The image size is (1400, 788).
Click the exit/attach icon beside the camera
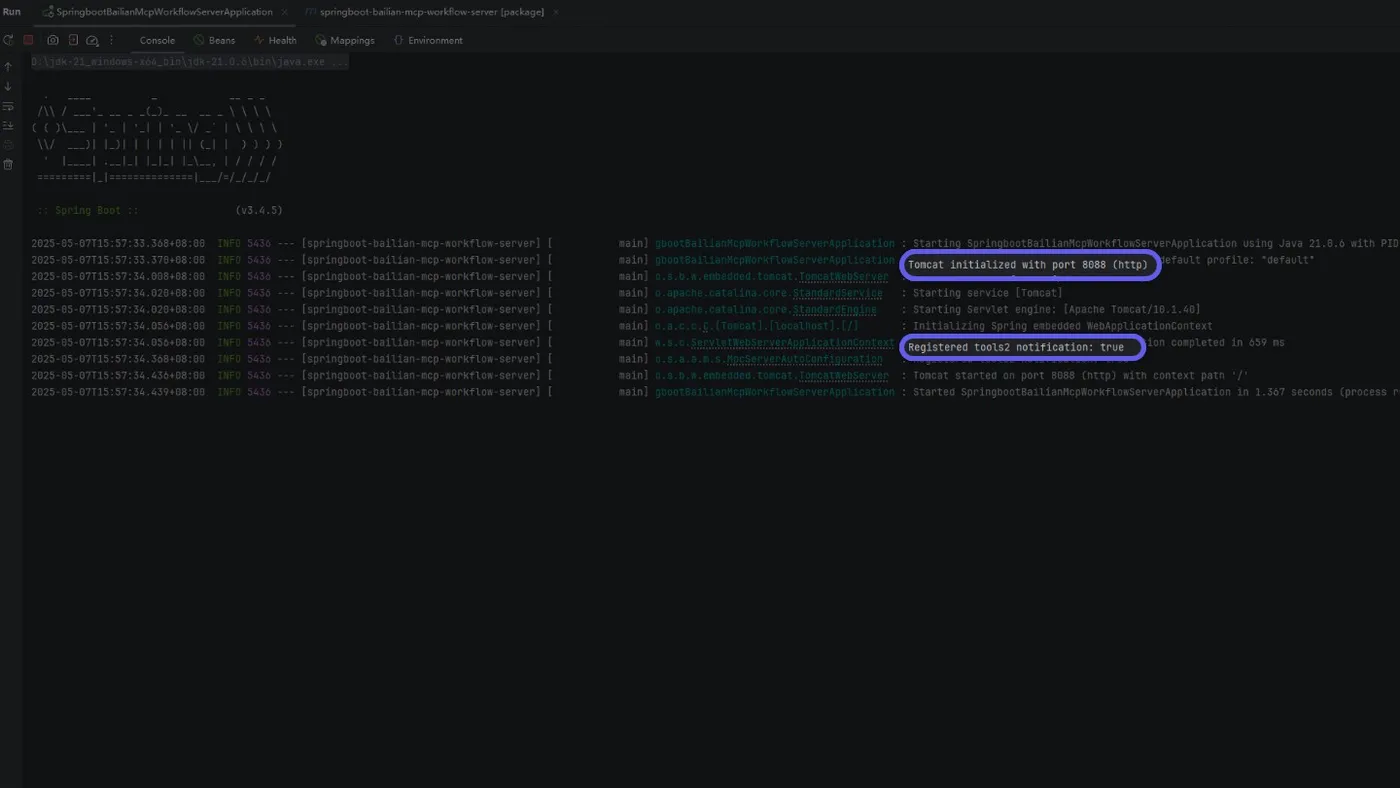point(73,40)
